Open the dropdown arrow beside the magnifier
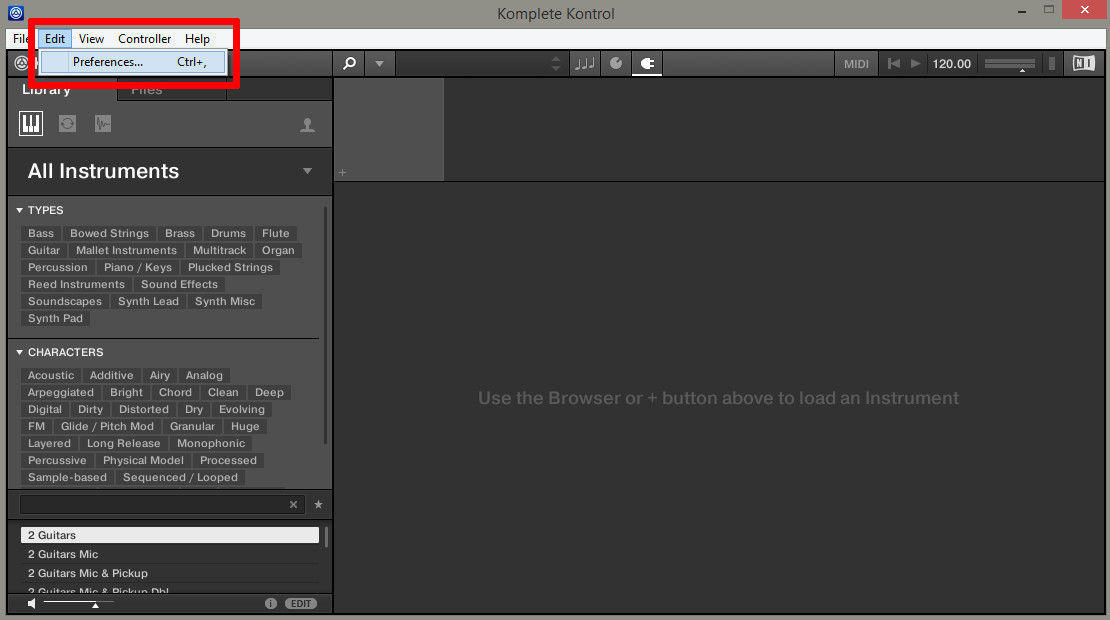 pos(379,64)
